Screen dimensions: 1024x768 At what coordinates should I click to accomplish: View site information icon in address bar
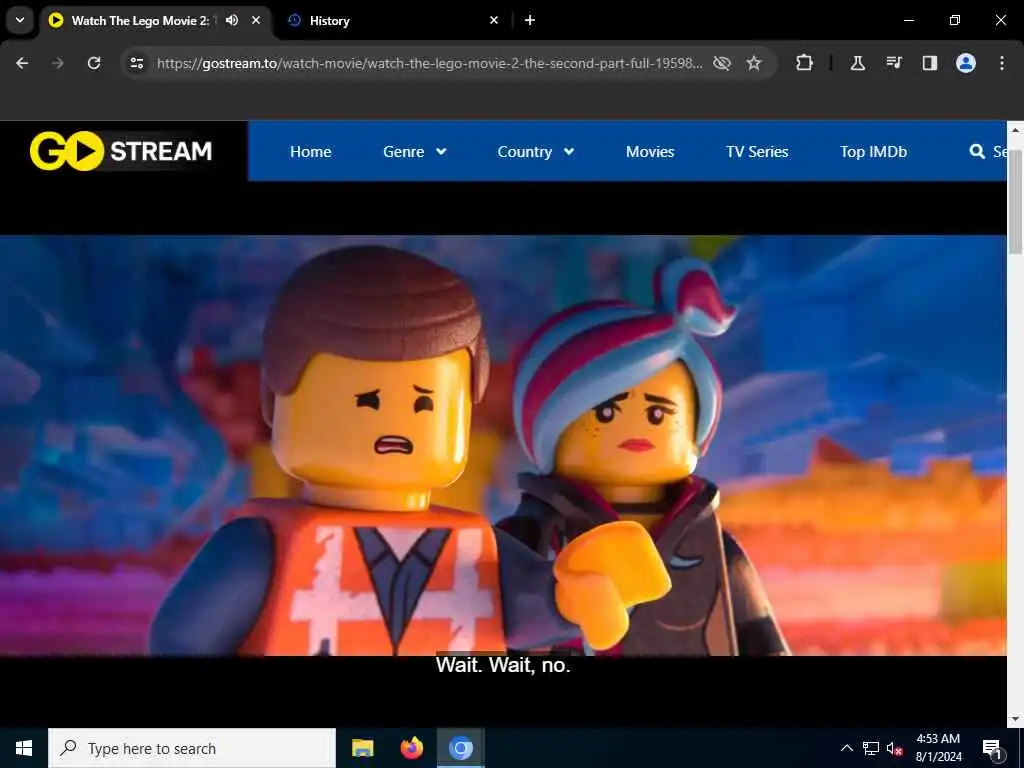click(x=136, y=63)
